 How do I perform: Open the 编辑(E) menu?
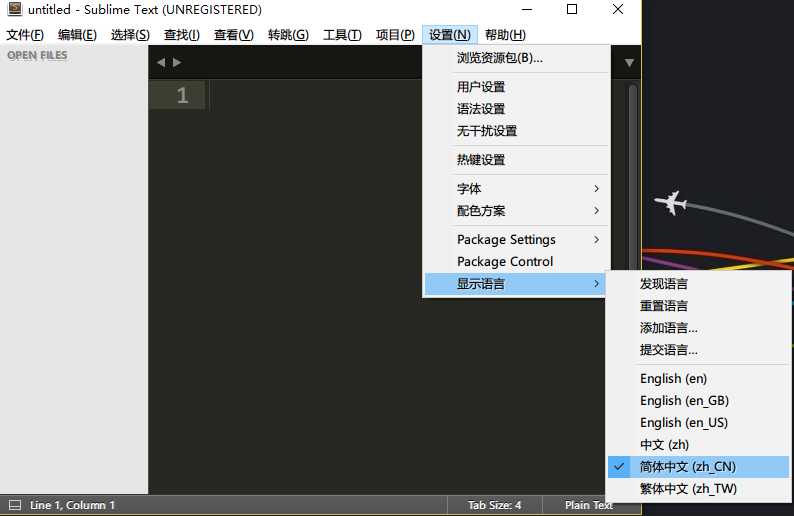(x=77, y=35)
